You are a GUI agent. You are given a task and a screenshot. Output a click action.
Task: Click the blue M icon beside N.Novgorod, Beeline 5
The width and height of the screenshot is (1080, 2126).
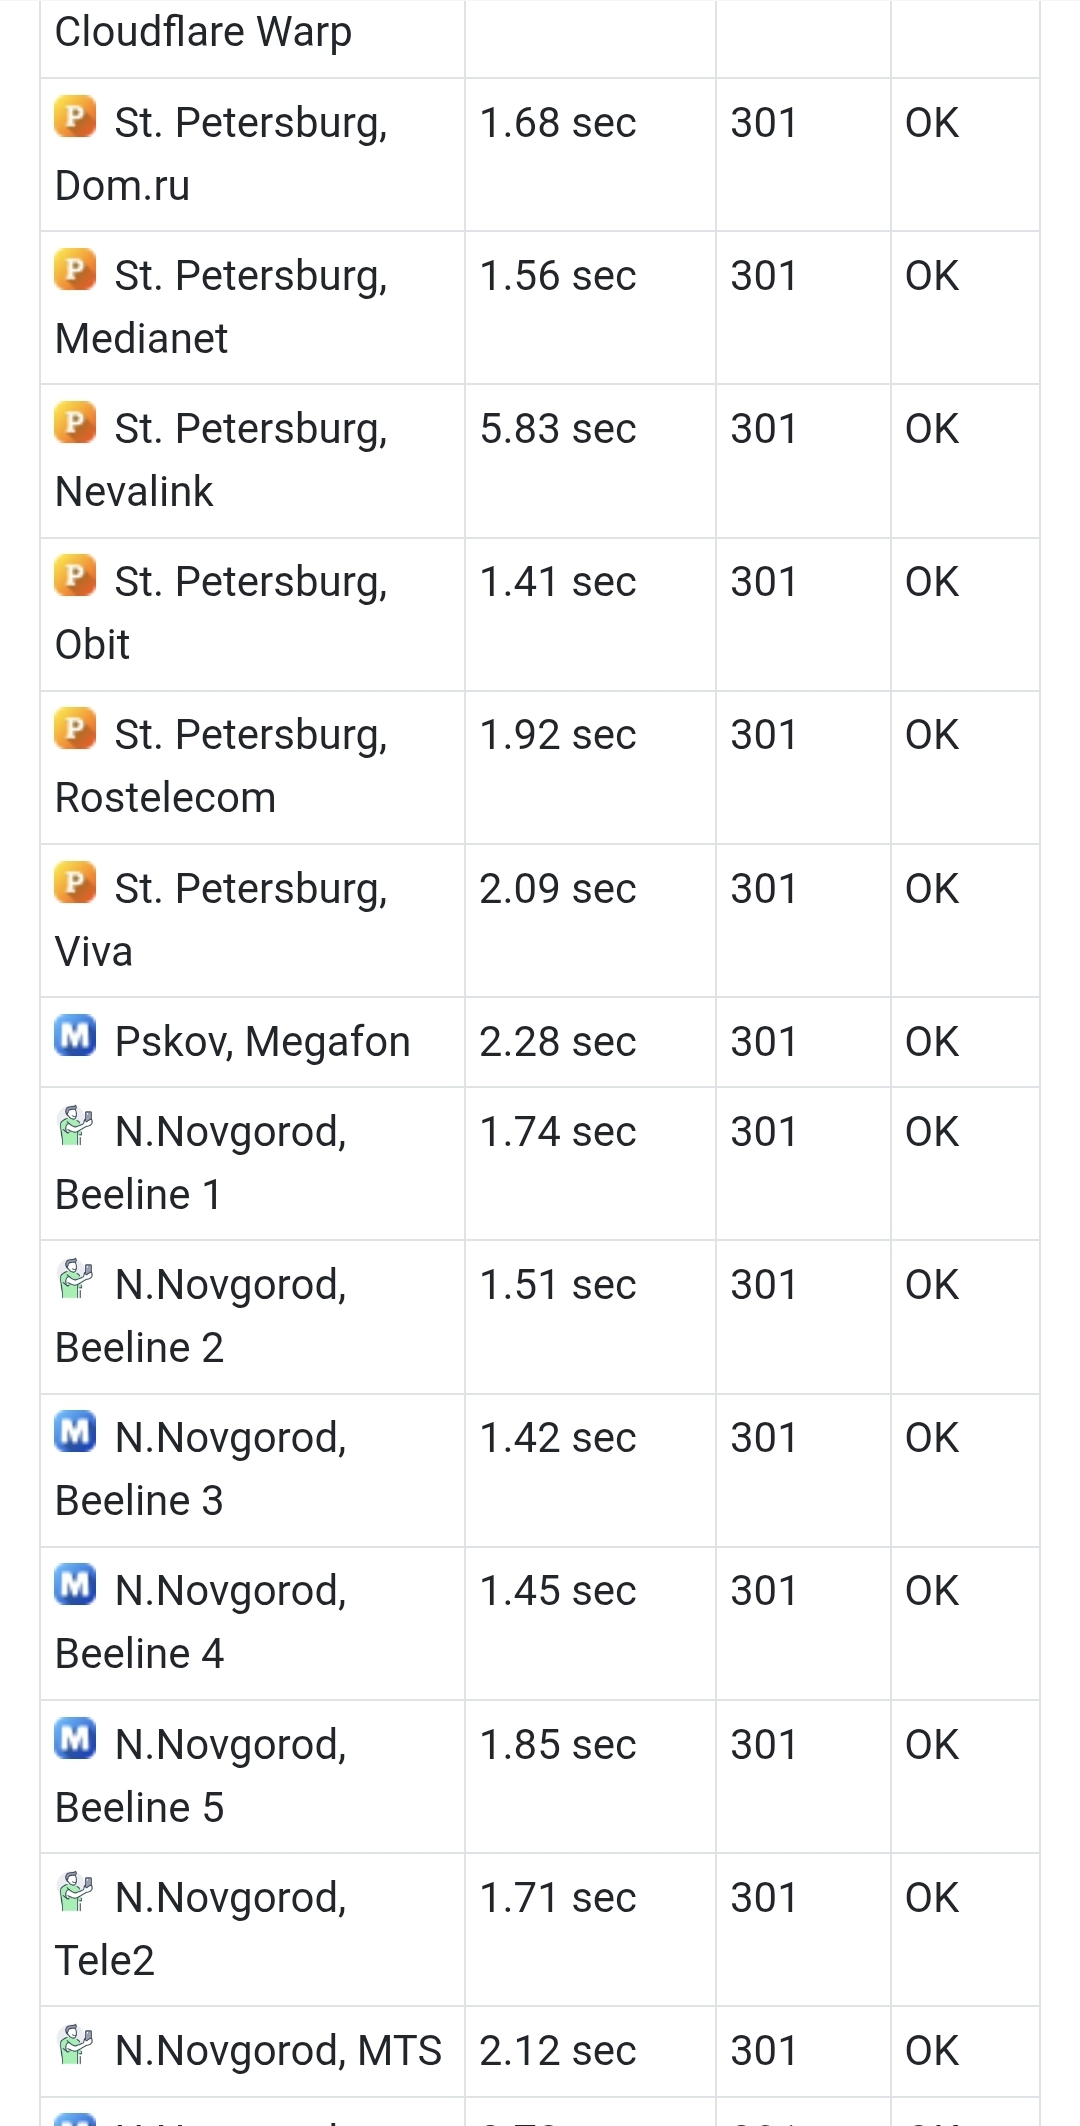point(75,1738)
